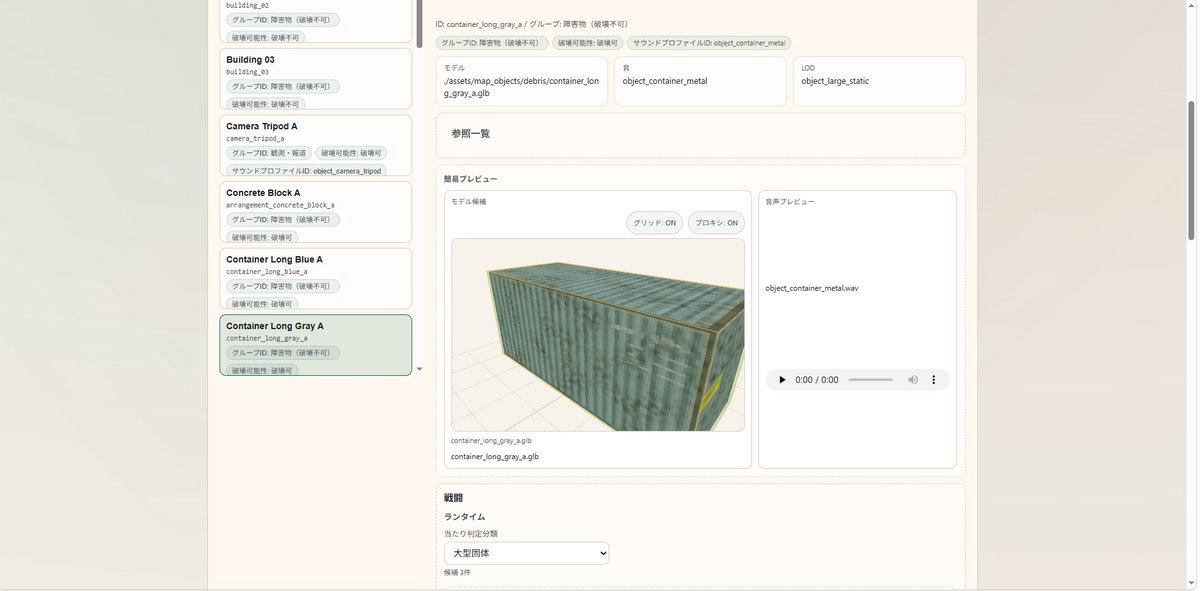The image size is (1200, 591).
Task: Click the 戦闘 section heading
Action: tap(453, 498)
